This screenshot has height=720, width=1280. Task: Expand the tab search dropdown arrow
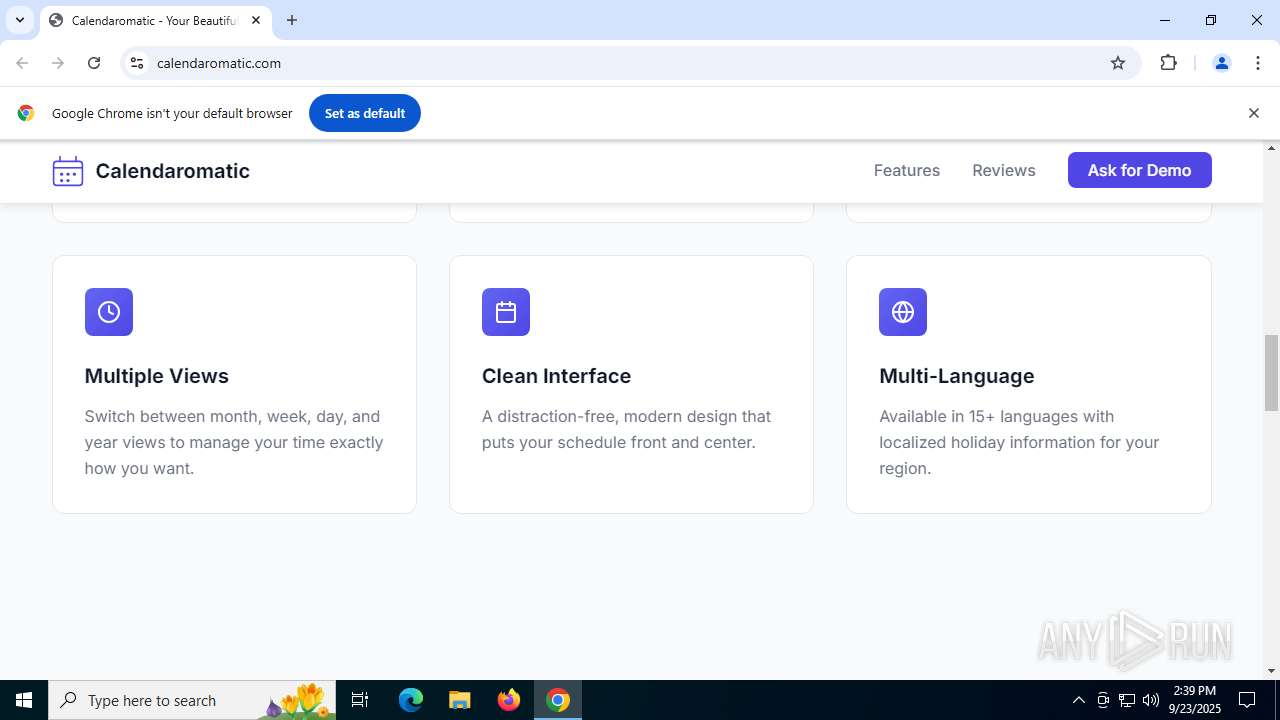coord(20,20)
